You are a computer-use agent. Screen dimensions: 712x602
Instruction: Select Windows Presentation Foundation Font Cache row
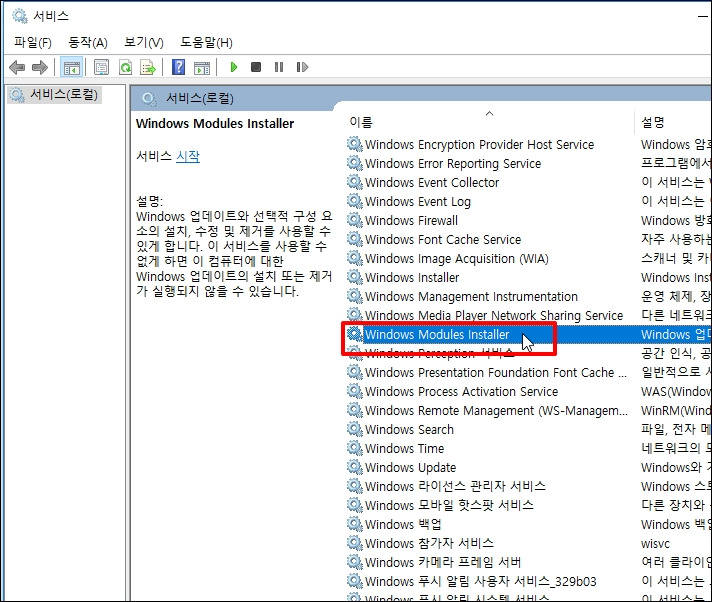(496, 372)
